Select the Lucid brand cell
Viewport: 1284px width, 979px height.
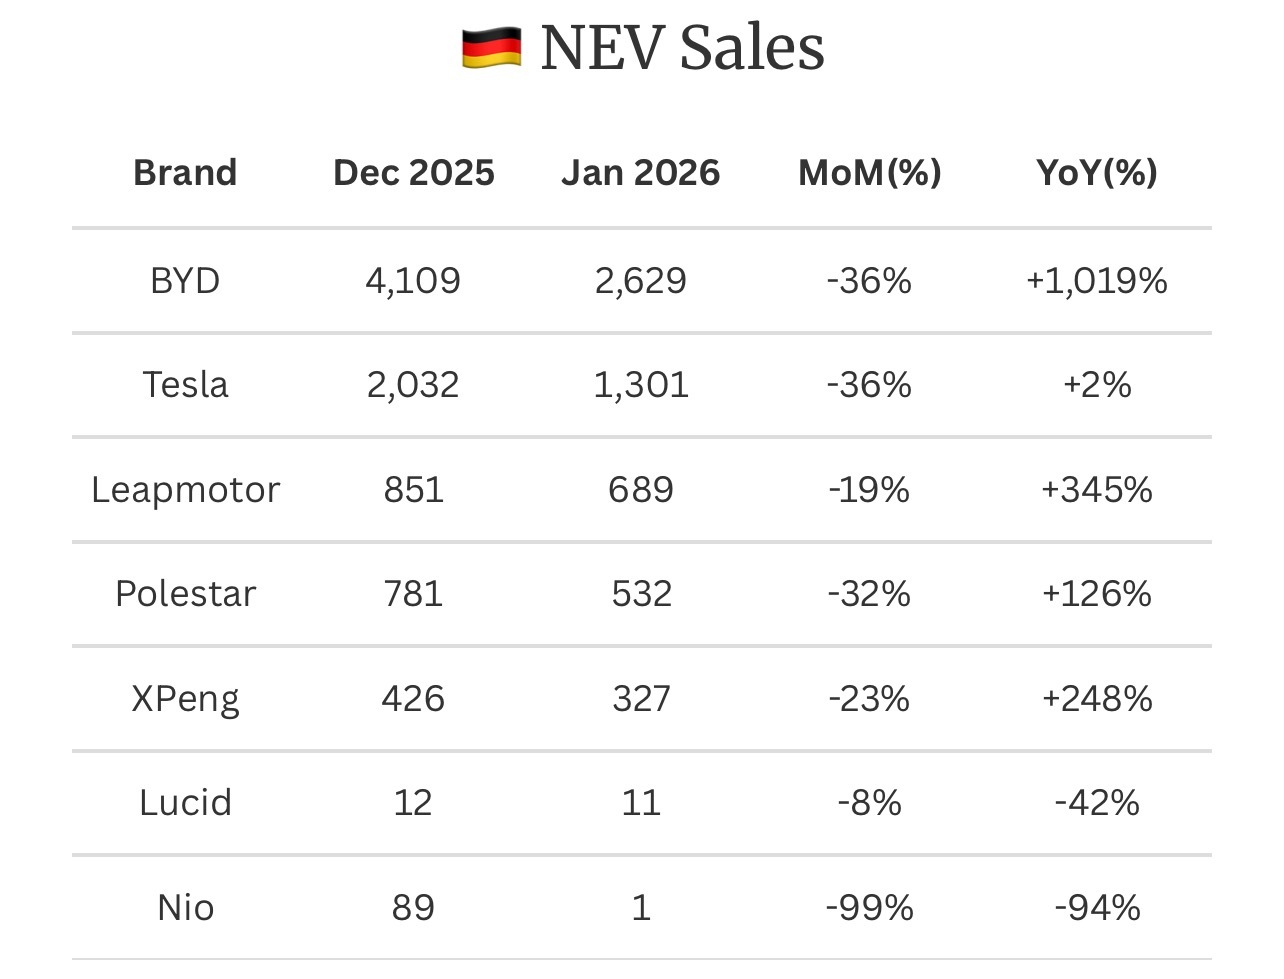[185, 803]
